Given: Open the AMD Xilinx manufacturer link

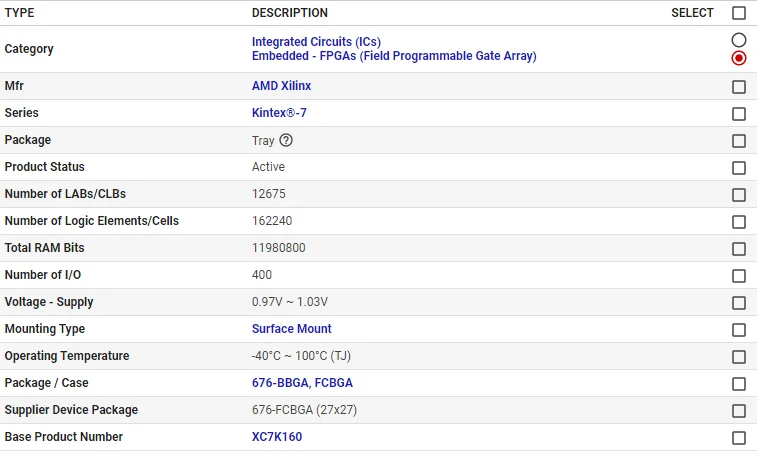Looking at the screenshot, I should click(281, 86).
